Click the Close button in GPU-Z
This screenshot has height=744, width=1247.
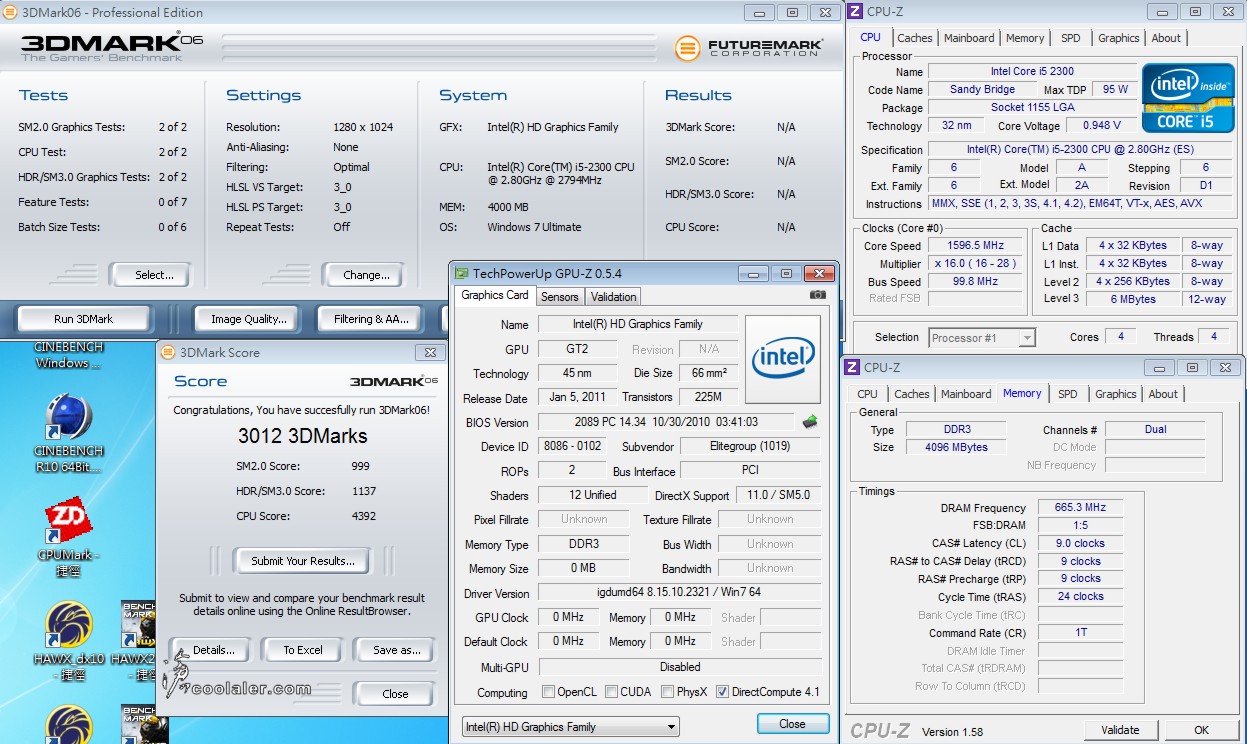792,724
